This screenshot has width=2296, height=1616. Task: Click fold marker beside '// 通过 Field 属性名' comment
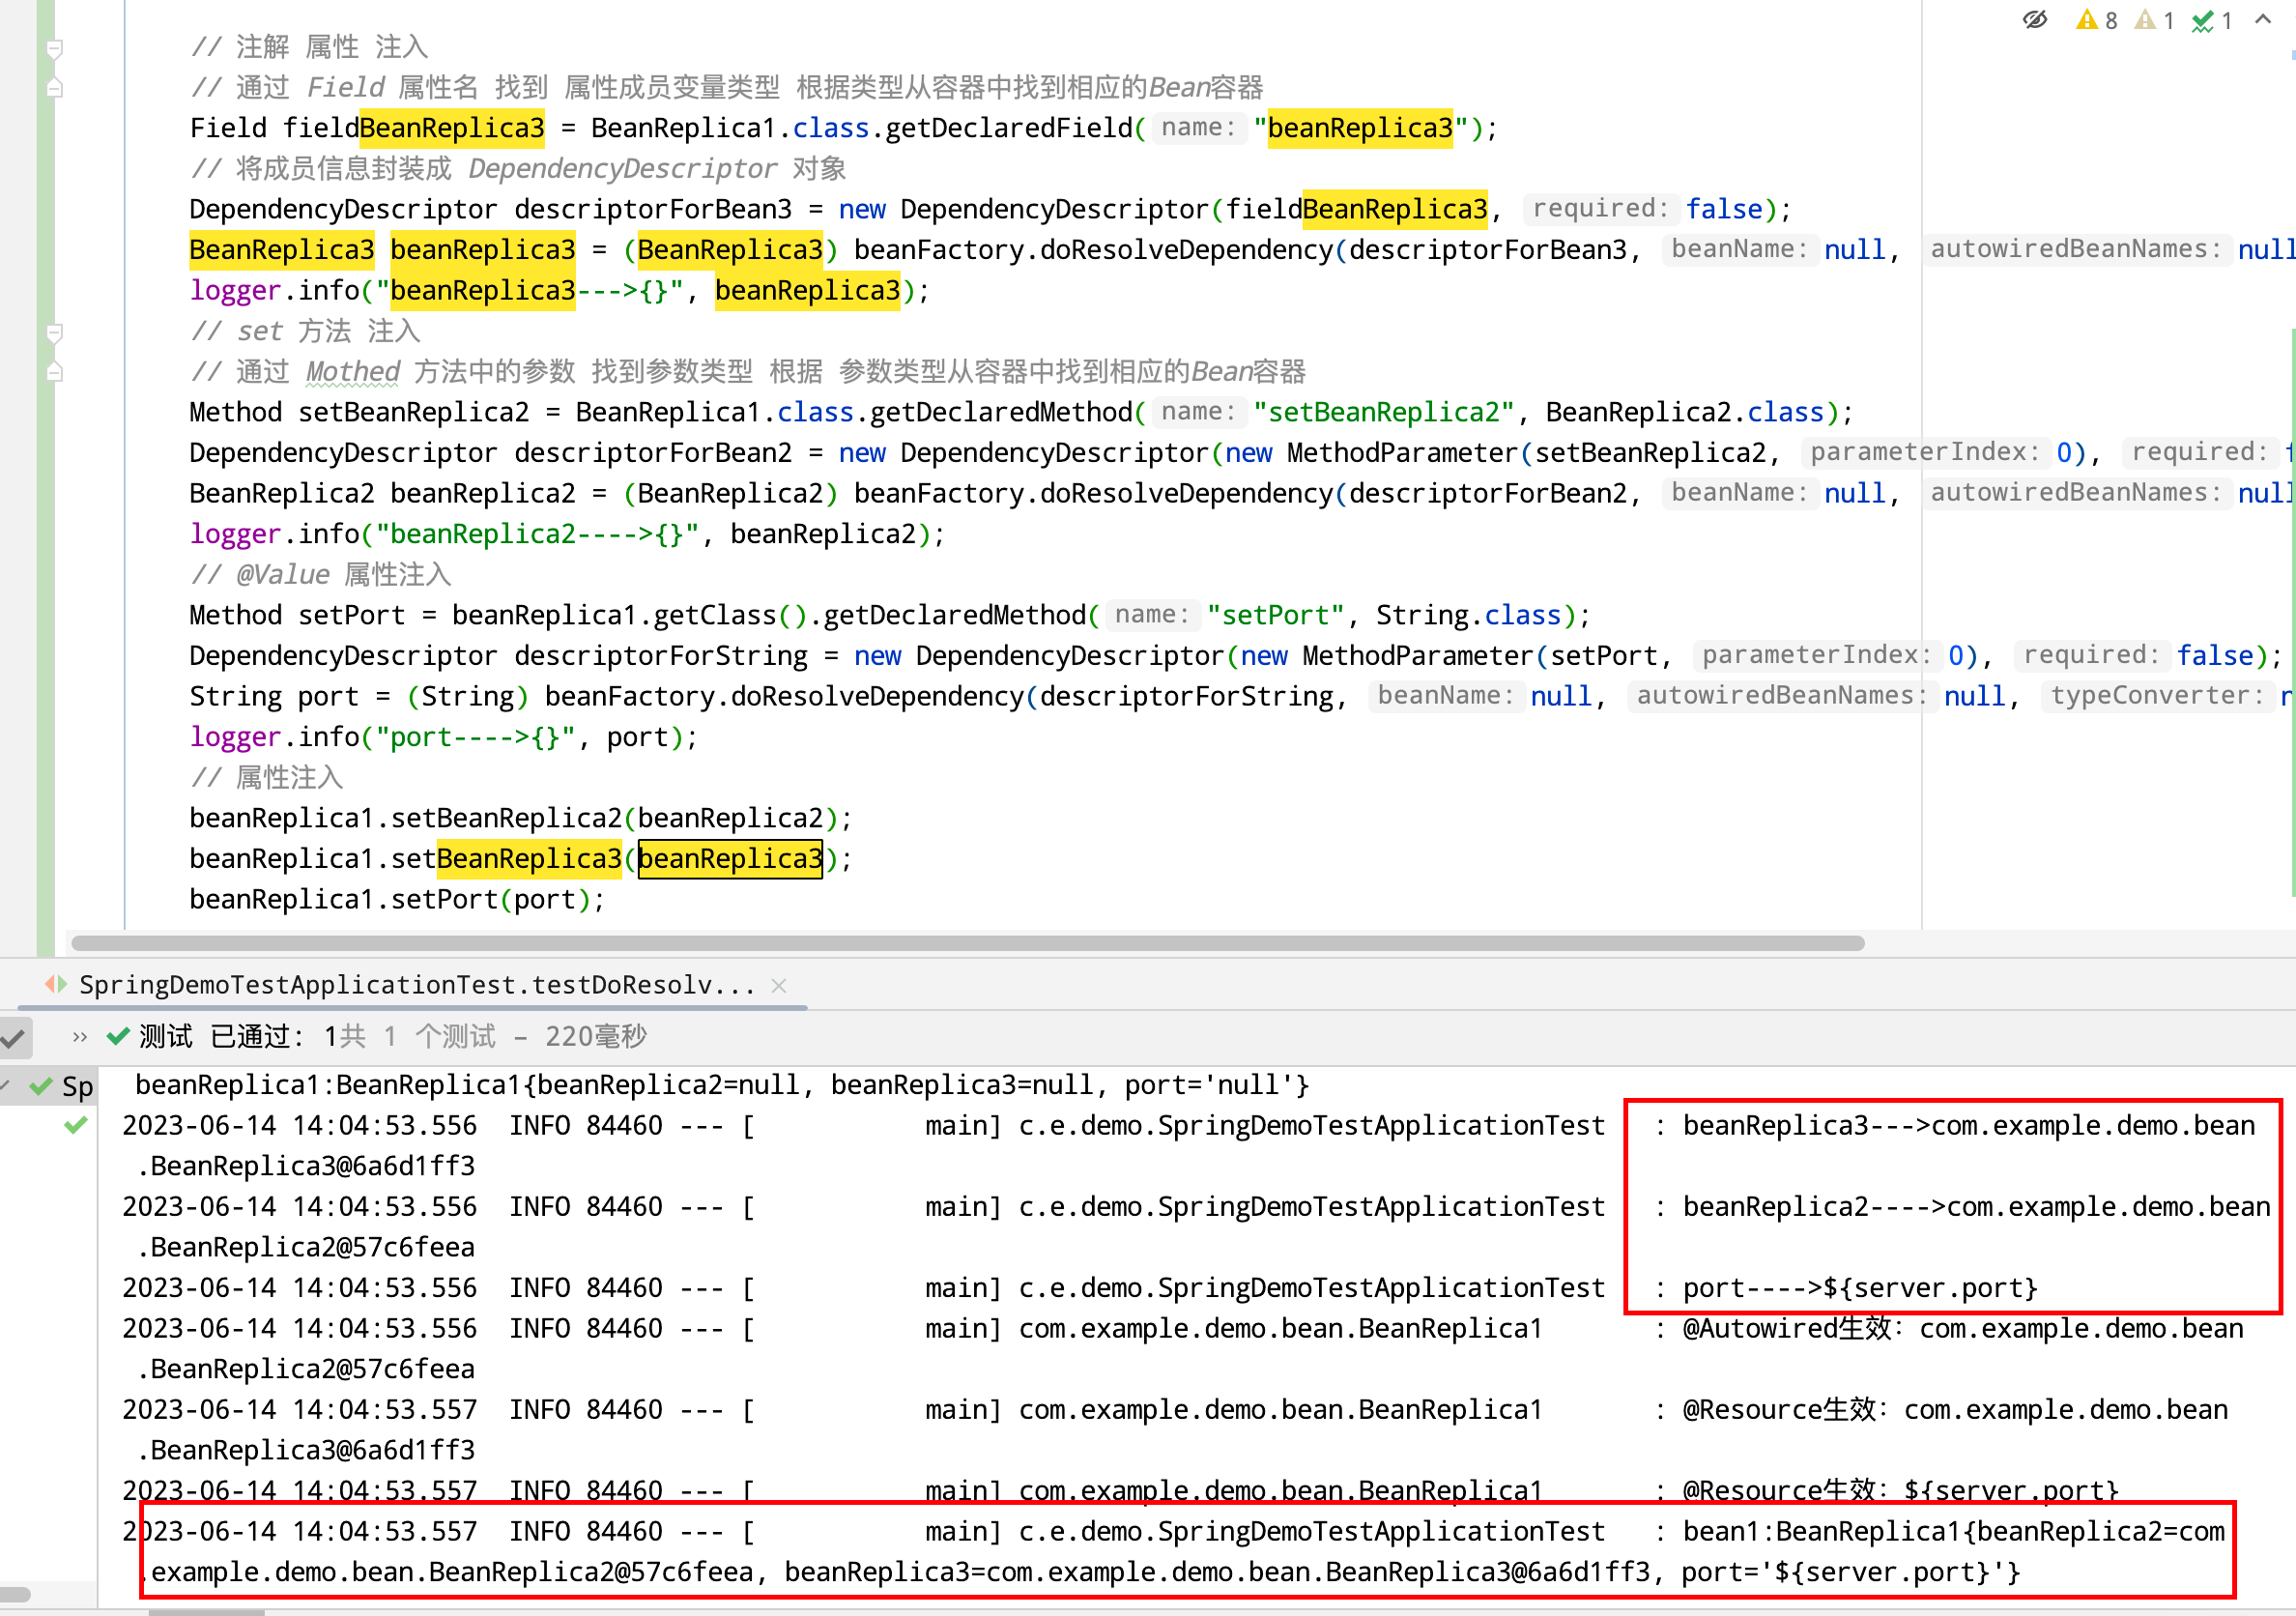point(55,88)
